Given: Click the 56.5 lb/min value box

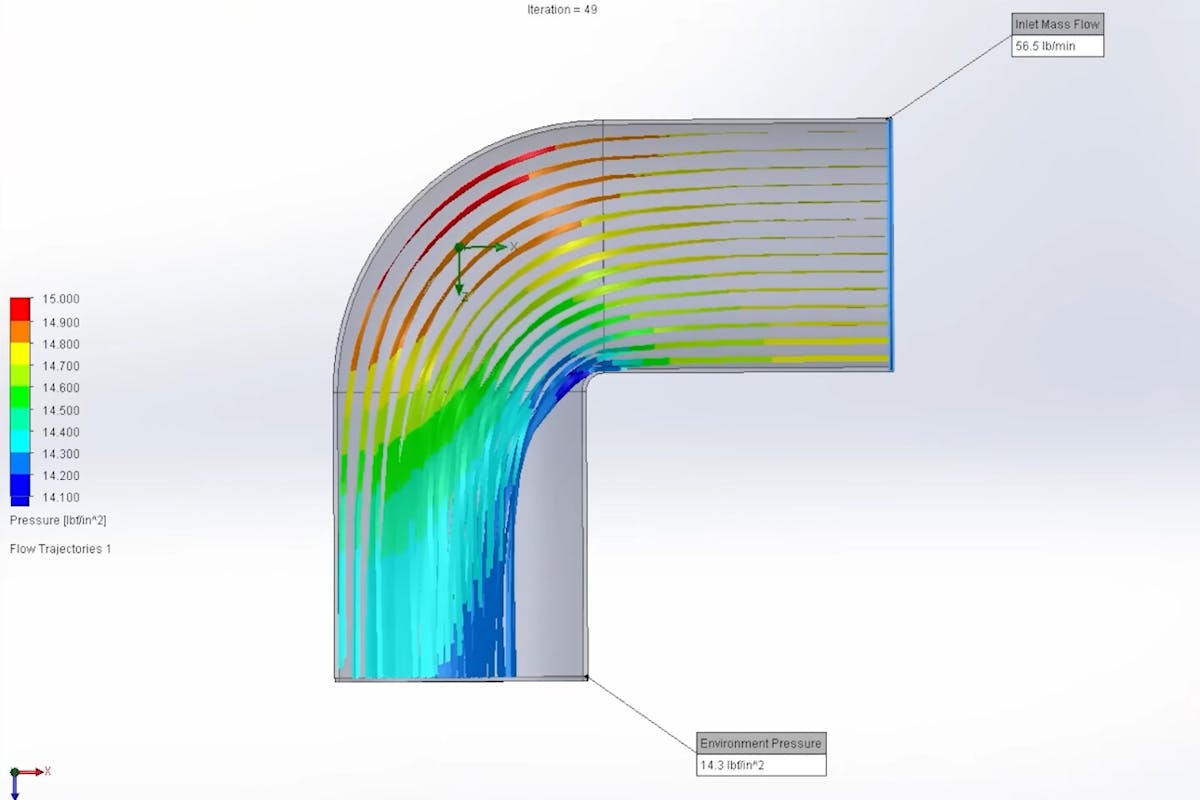Looking at the screenshot, I should pyautogui.click(x=1057, y=46).
